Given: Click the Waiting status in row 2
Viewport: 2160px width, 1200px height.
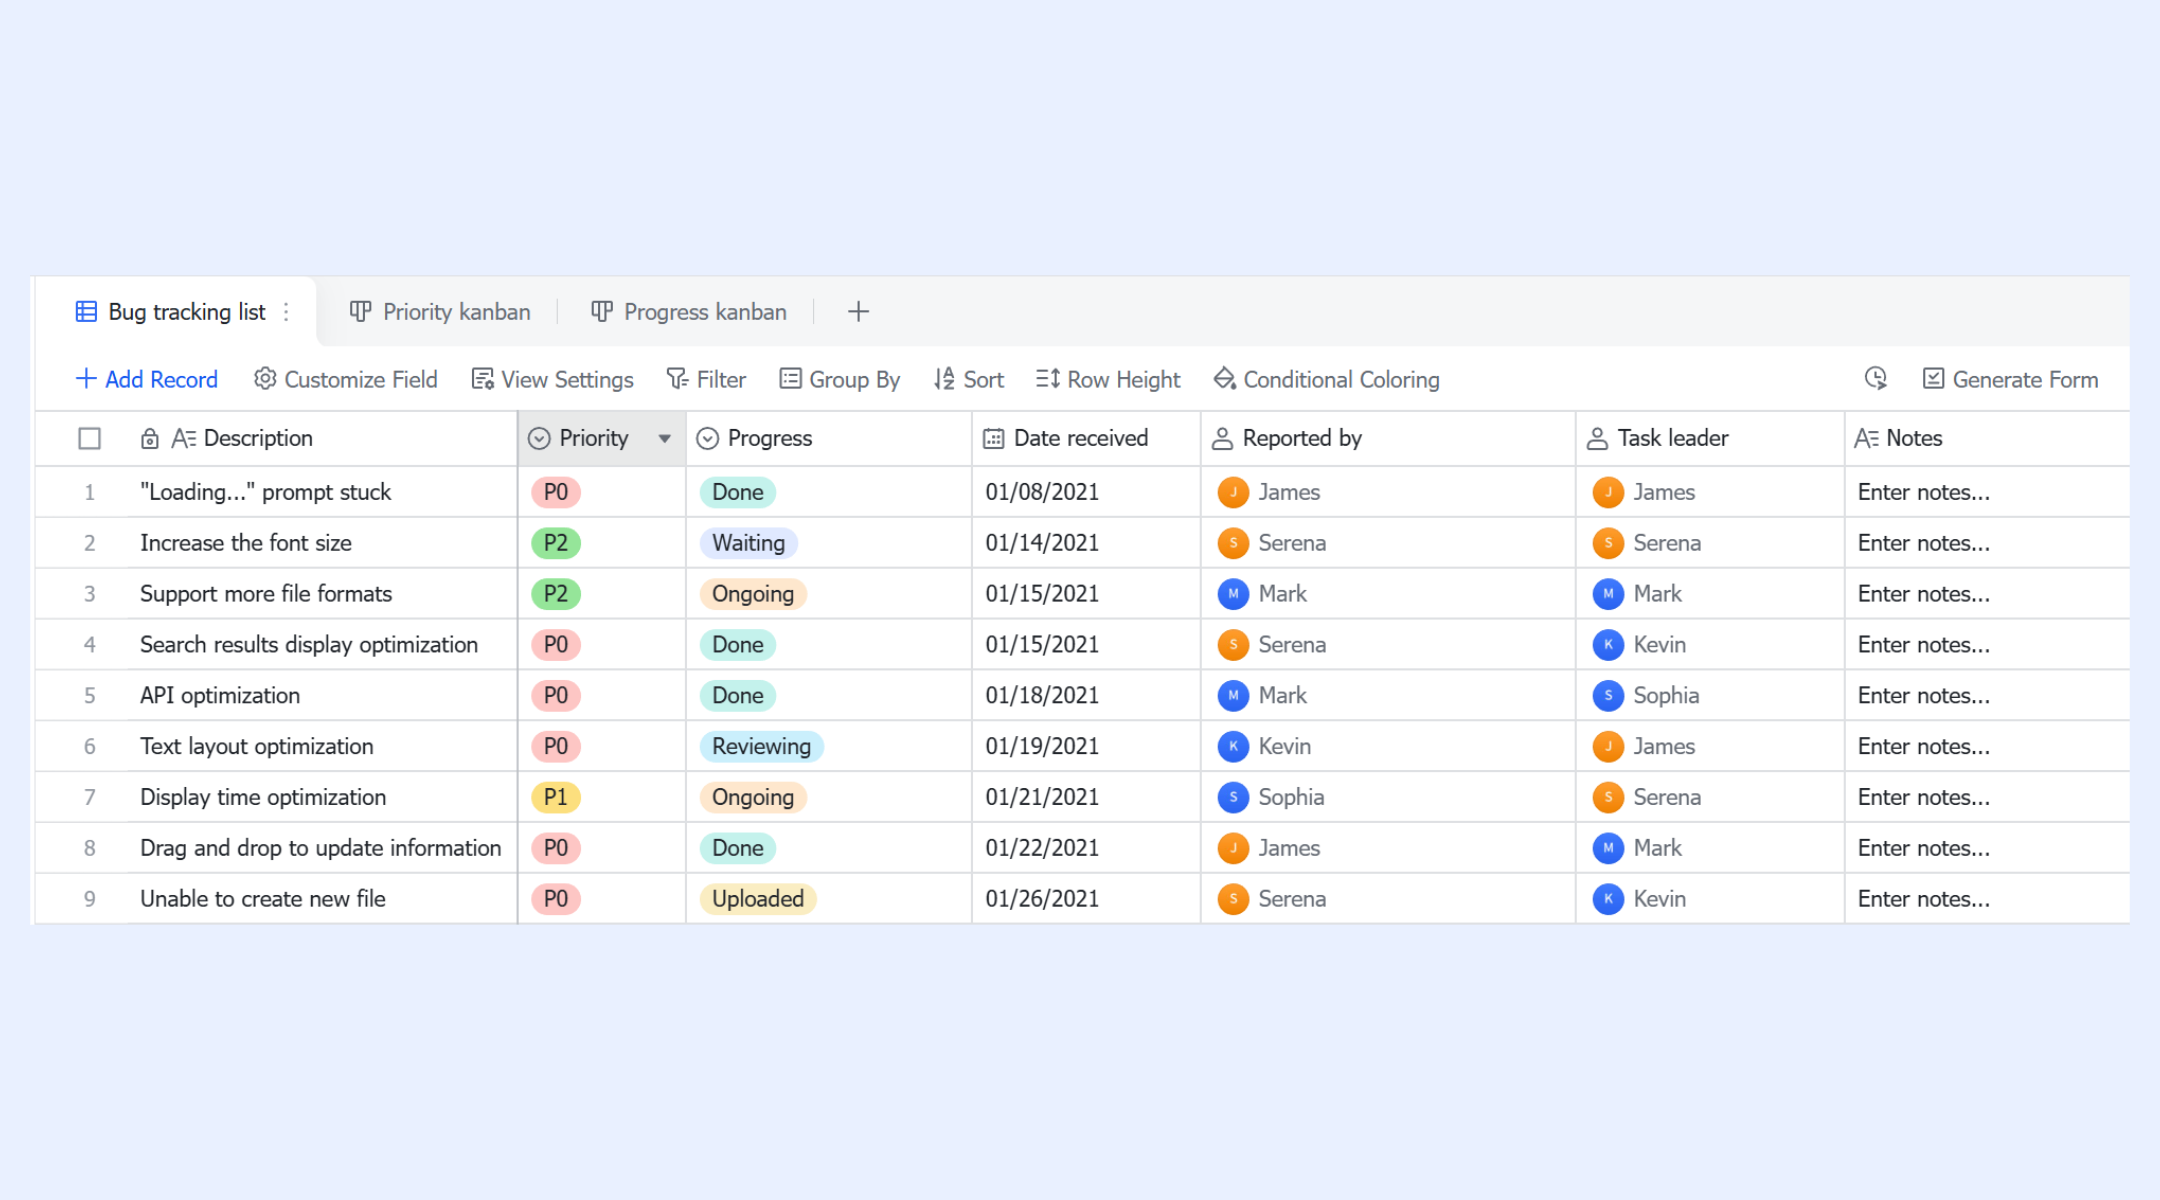Looking at the screenshot, I should 748,543.
